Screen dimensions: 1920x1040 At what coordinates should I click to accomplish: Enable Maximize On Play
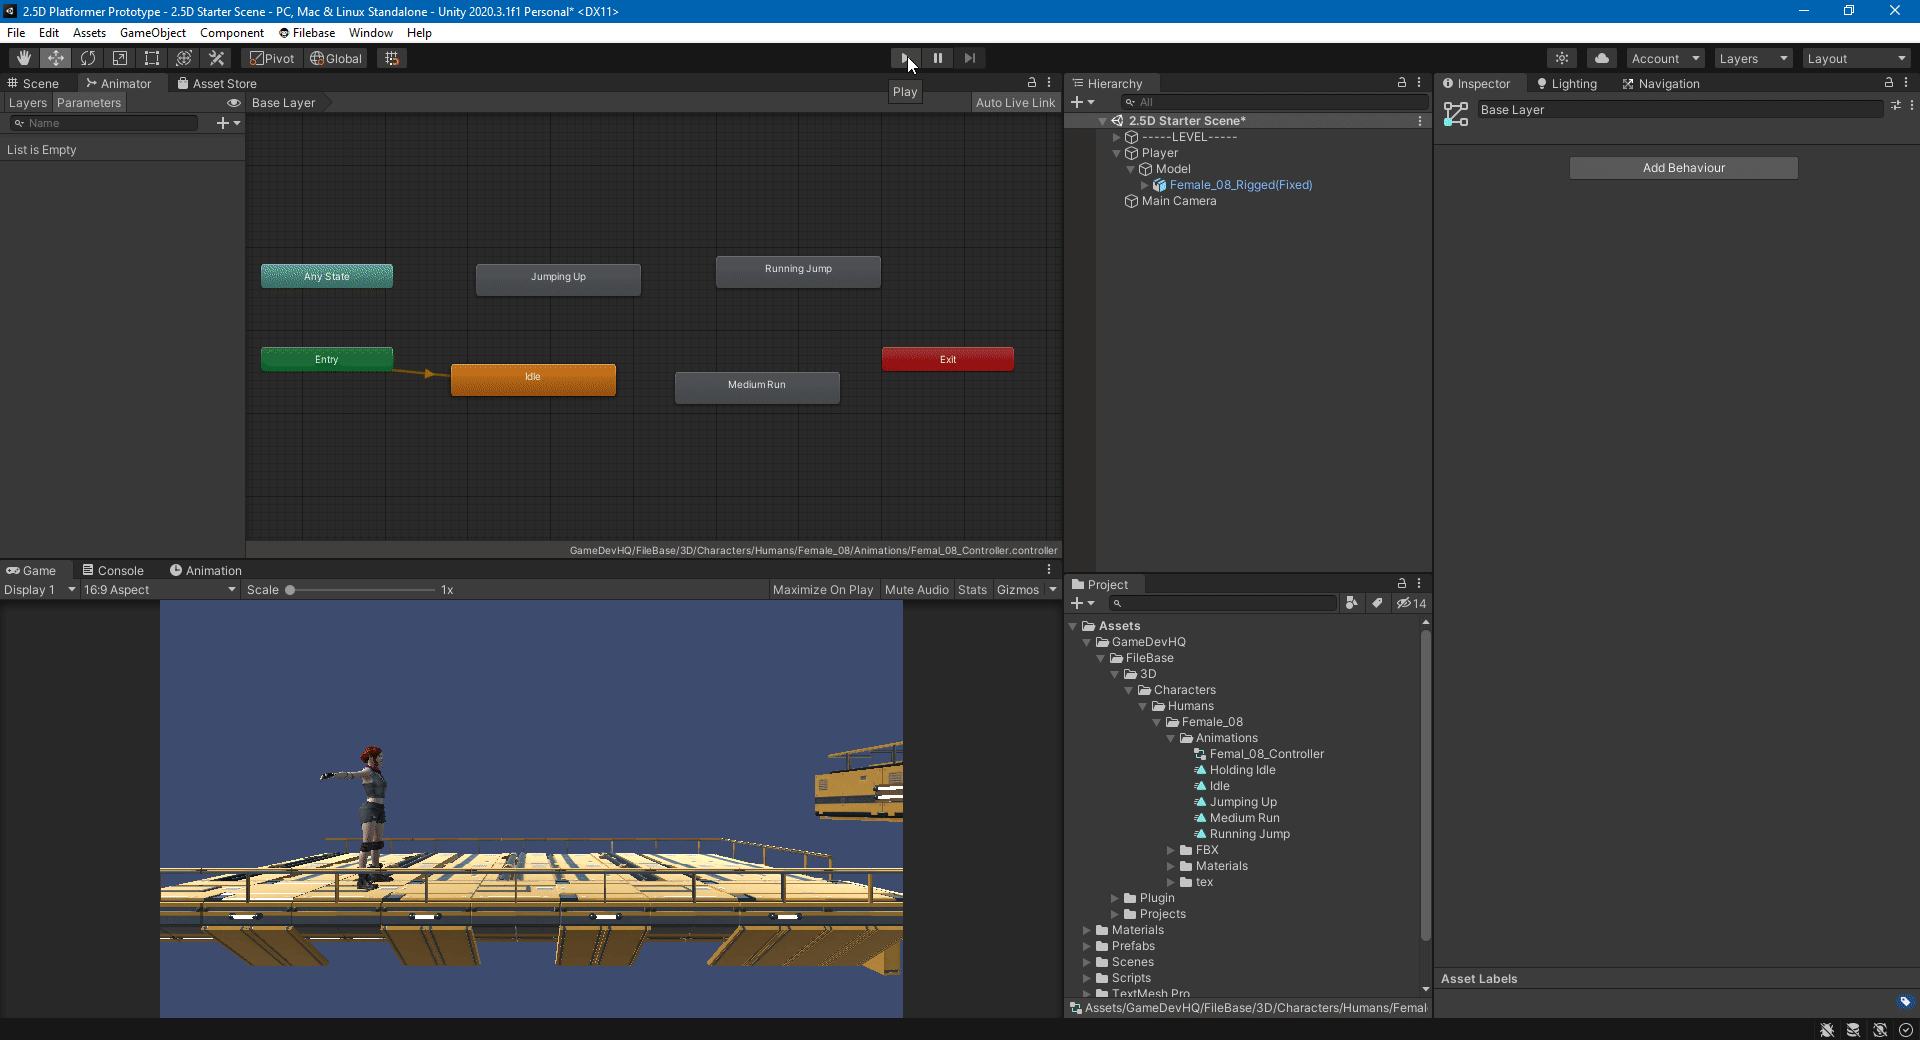[822, 589]
